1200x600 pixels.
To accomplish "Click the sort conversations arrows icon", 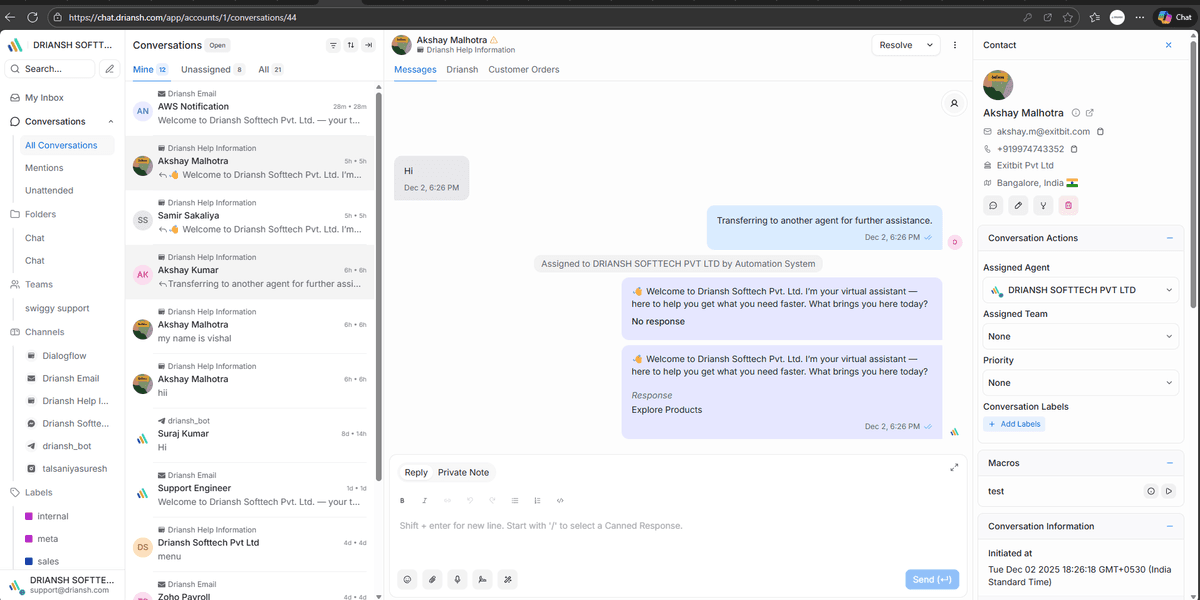I will (351, 45).
